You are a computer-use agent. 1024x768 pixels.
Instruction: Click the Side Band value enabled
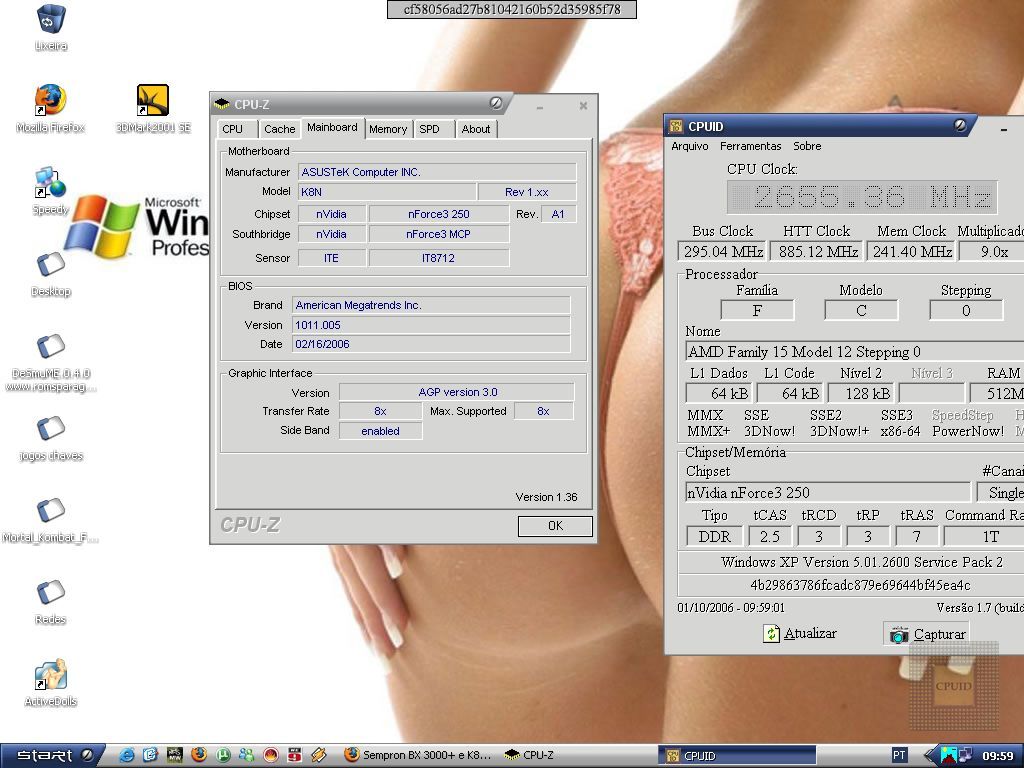[x=380, y=431]
